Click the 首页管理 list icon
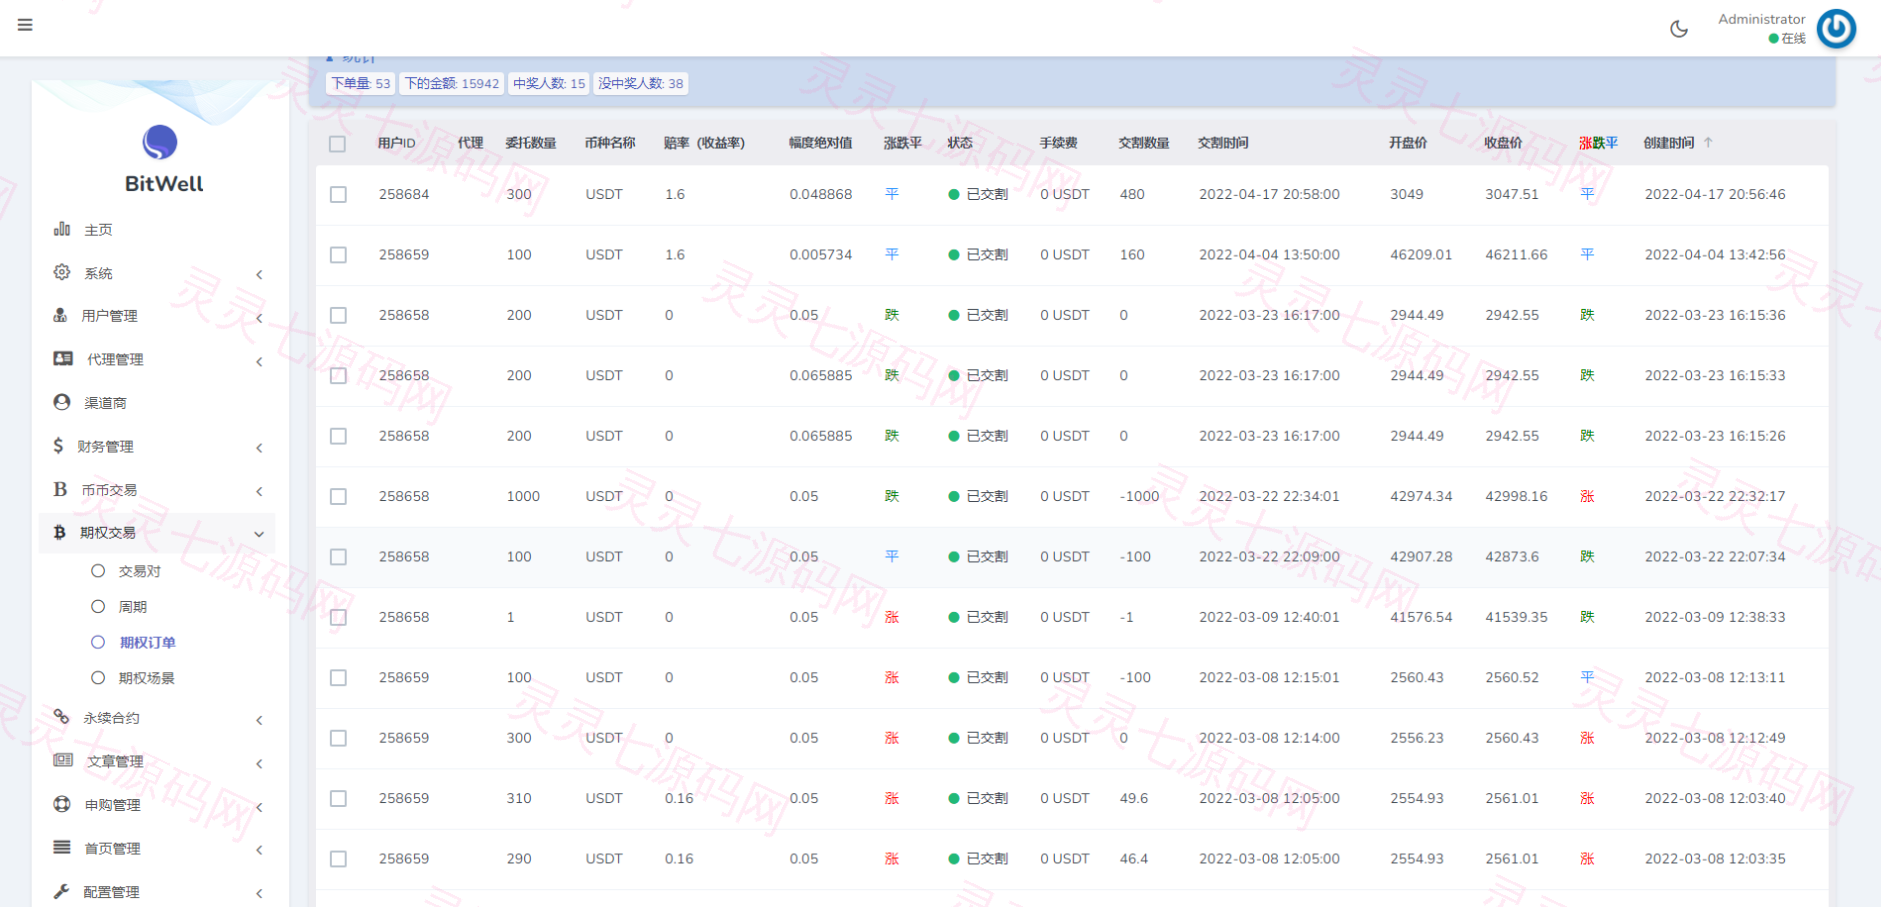Screen dimensions: 1881x907 [62, 847]
